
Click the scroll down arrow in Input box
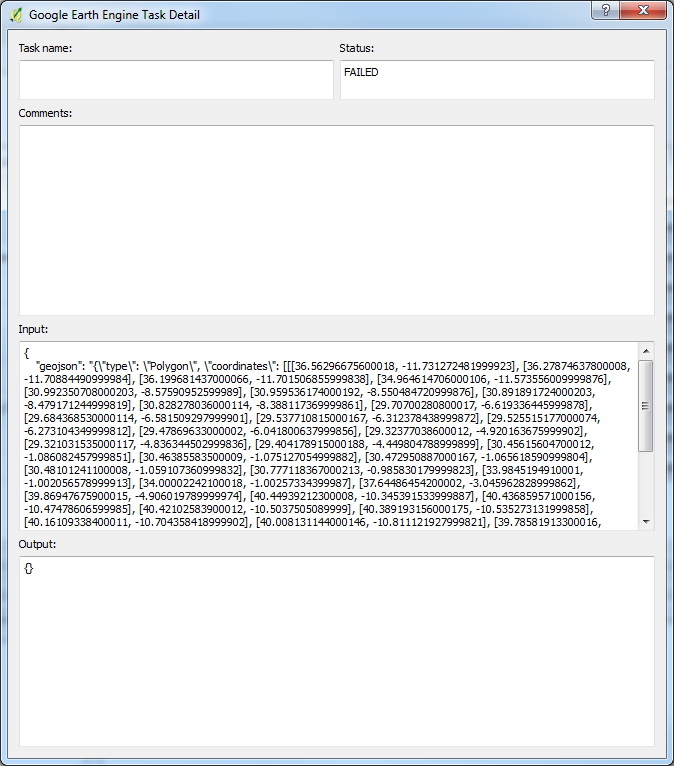[x=646, y=521]
